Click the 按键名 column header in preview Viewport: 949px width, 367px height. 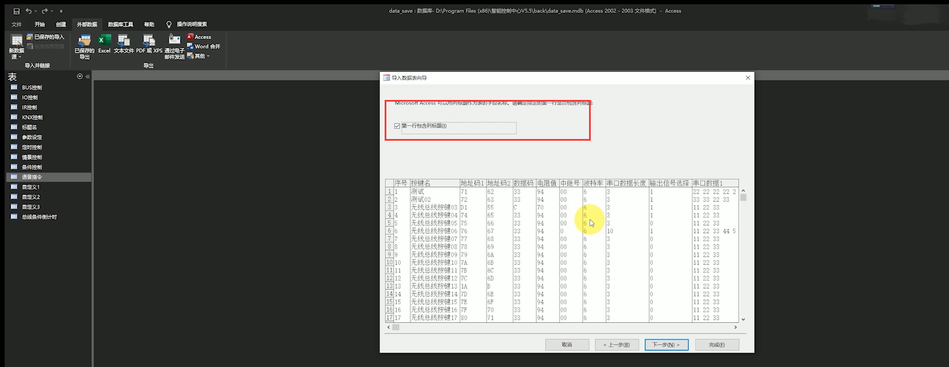pos(434,183)
